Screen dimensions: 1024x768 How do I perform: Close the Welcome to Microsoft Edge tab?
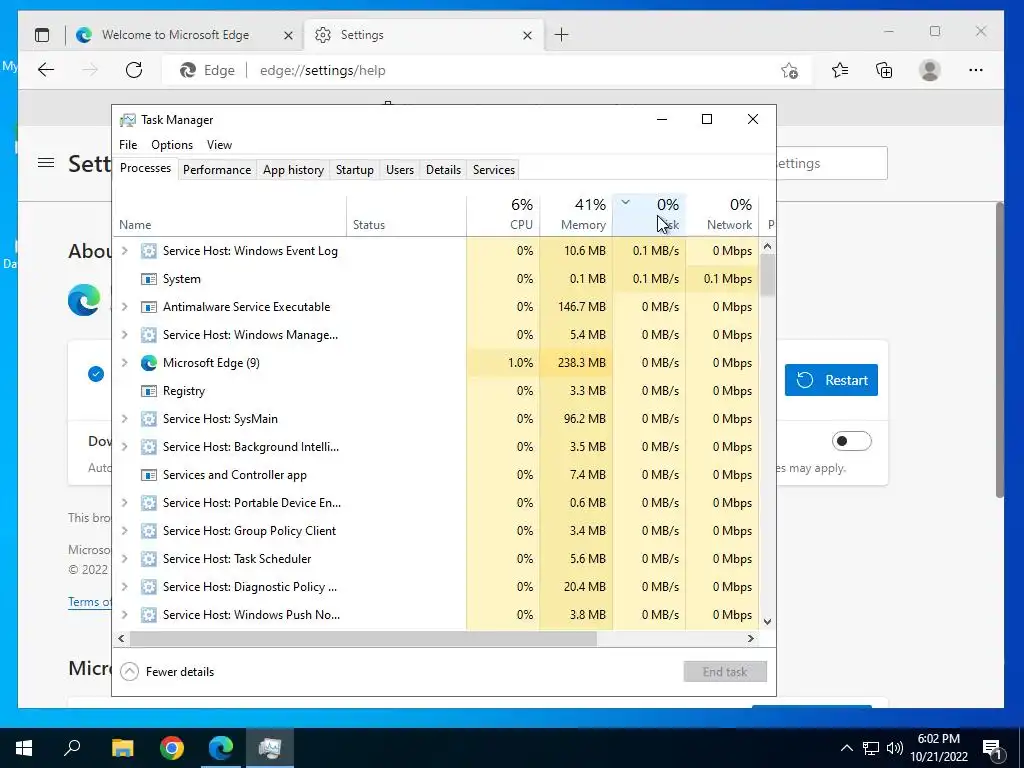[x=288, y=35]
